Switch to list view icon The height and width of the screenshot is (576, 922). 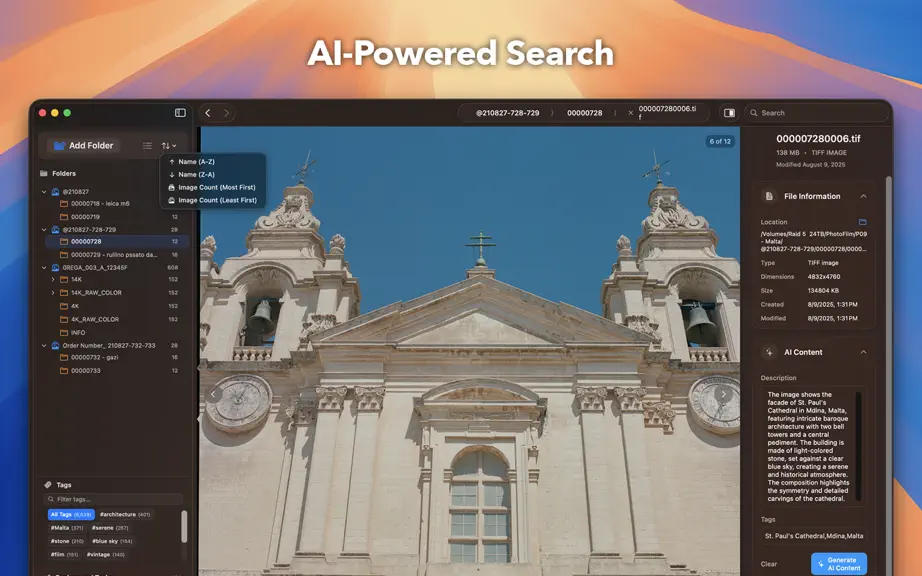pyautogui.click(x=148, y=146)
